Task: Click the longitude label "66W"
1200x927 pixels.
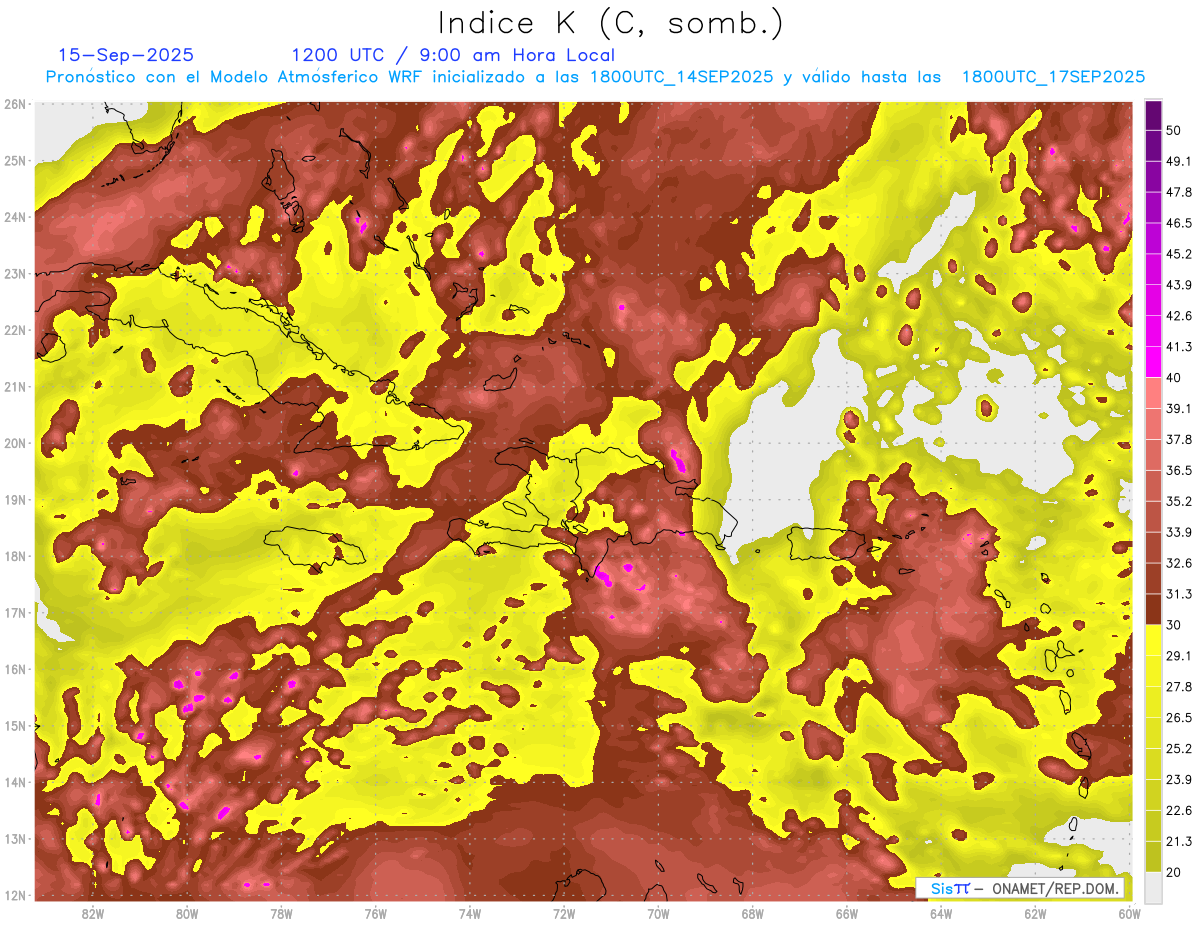Action: [x=847, y=913]
